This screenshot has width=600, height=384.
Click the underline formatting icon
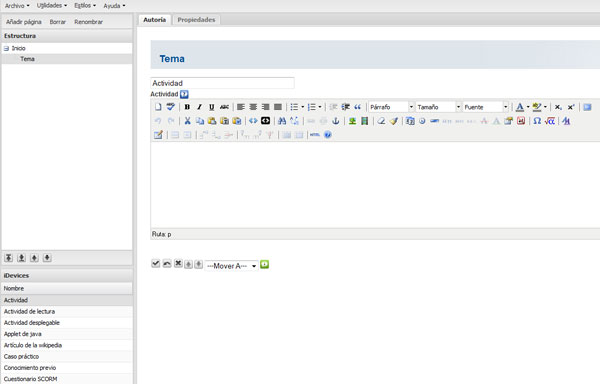tap(212, 107)
